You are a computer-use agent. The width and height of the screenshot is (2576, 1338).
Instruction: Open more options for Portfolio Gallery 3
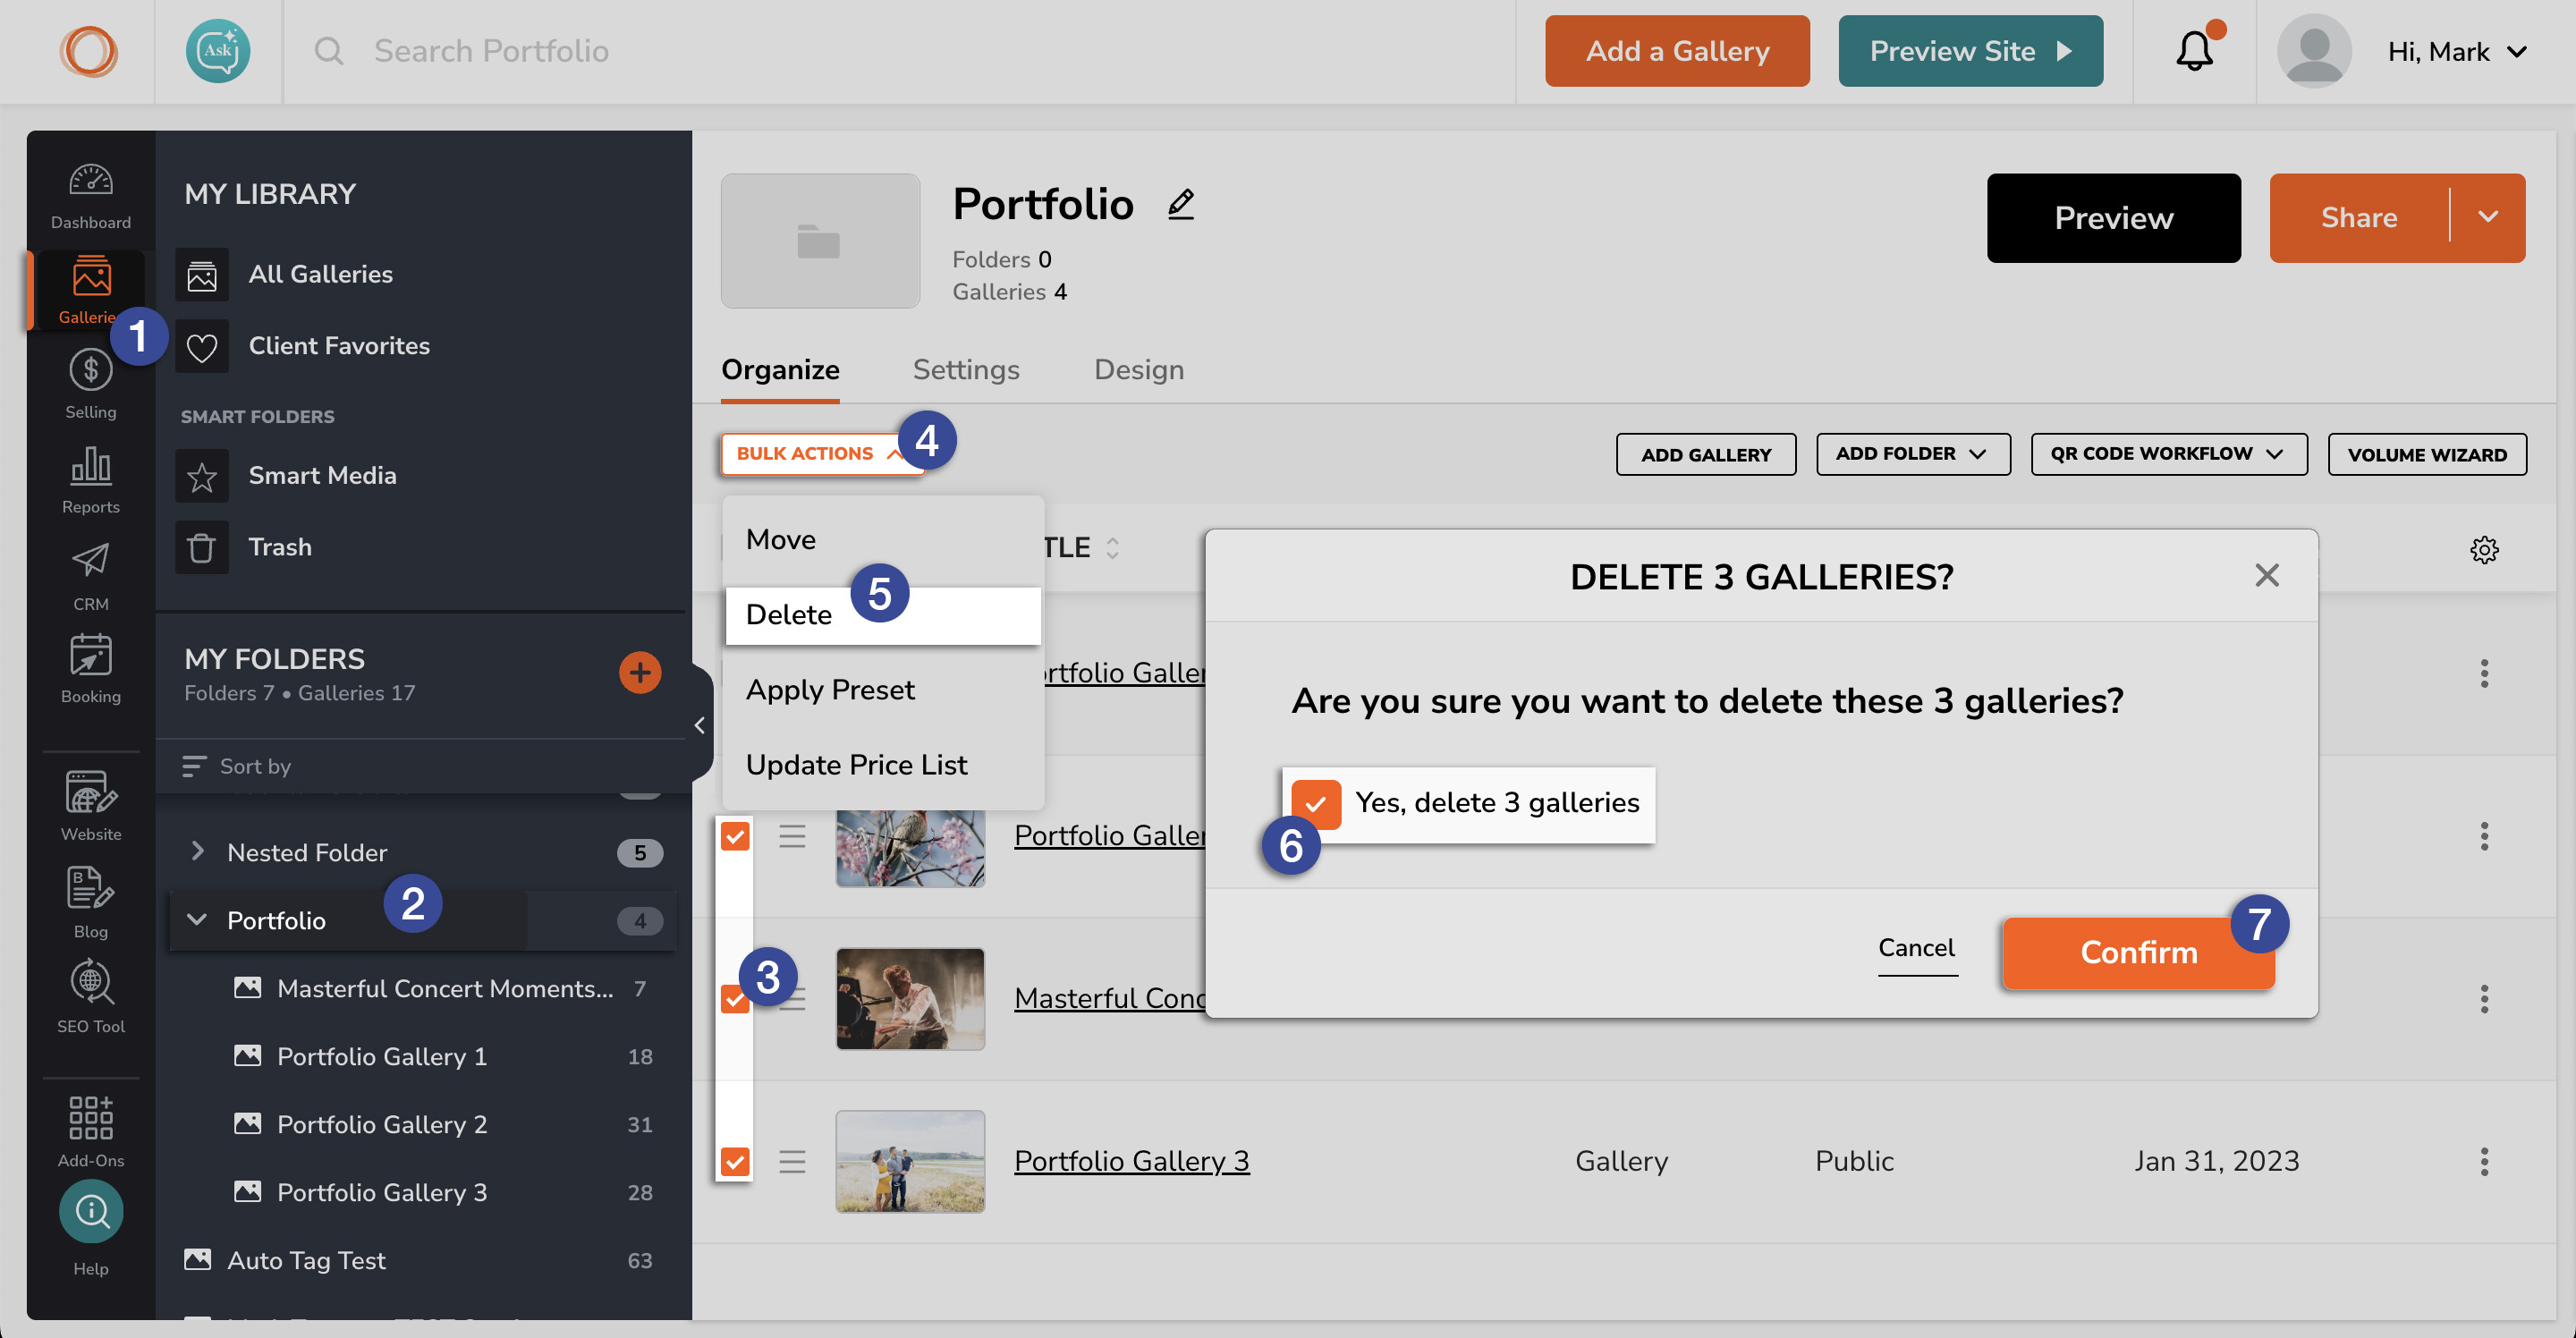(2484, 1161)
